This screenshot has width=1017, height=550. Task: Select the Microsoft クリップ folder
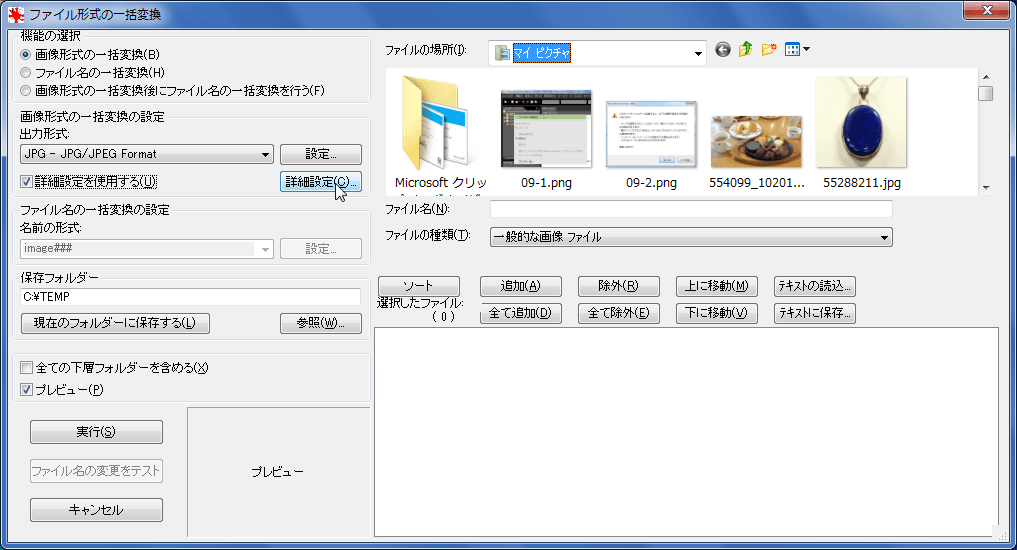(x=440, y=134)
